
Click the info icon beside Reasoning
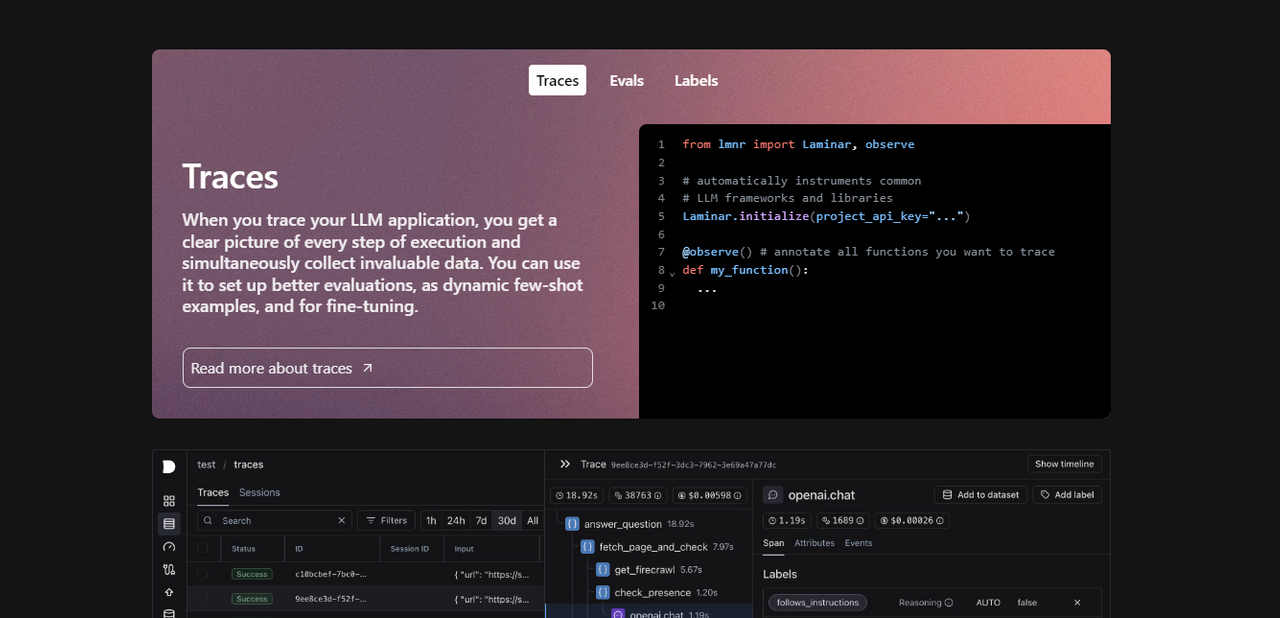pyautogui.click(x=949, y=603)
